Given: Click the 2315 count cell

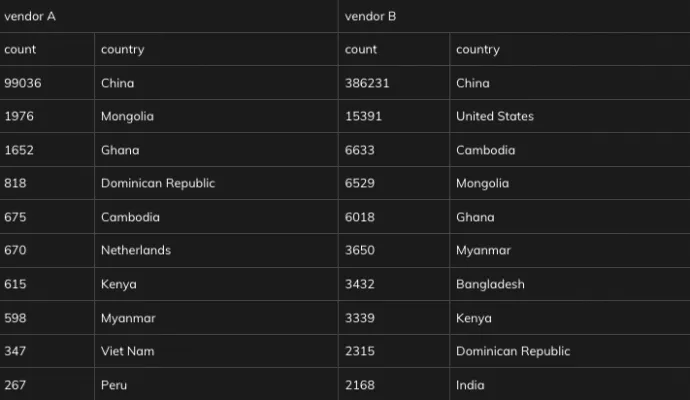Looking at the screenshot, I should pos(394,351).
